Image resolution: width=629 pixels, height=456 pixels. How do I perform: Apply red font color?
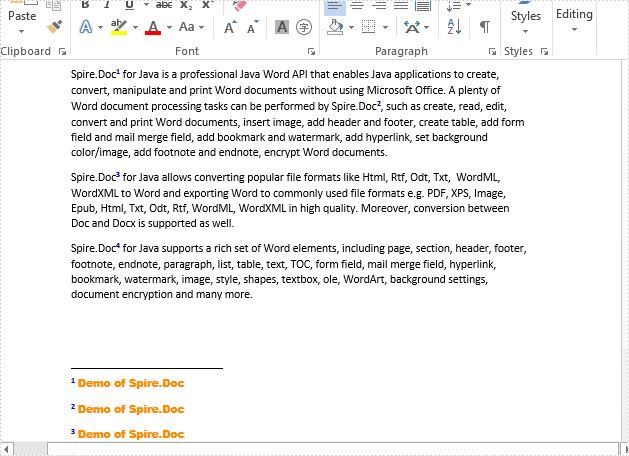(153, 27)
